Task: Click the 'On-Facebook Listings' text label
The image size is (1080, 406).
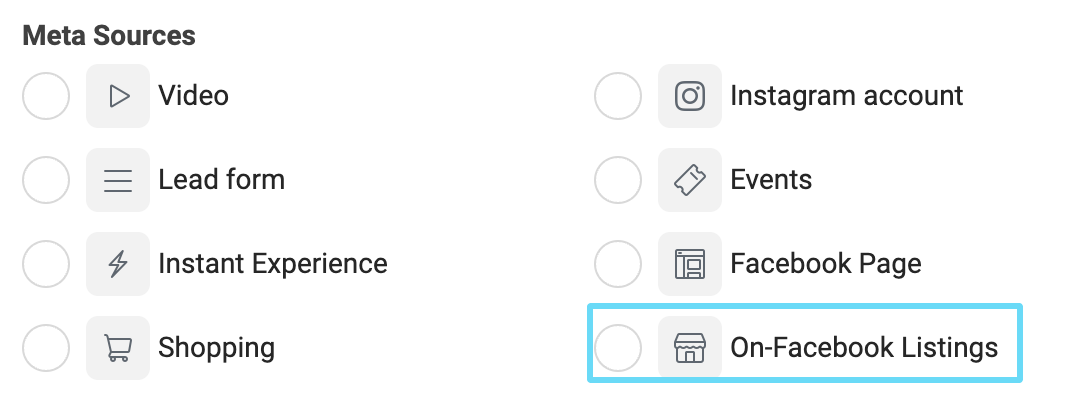Action: click(x=864, y=347)
